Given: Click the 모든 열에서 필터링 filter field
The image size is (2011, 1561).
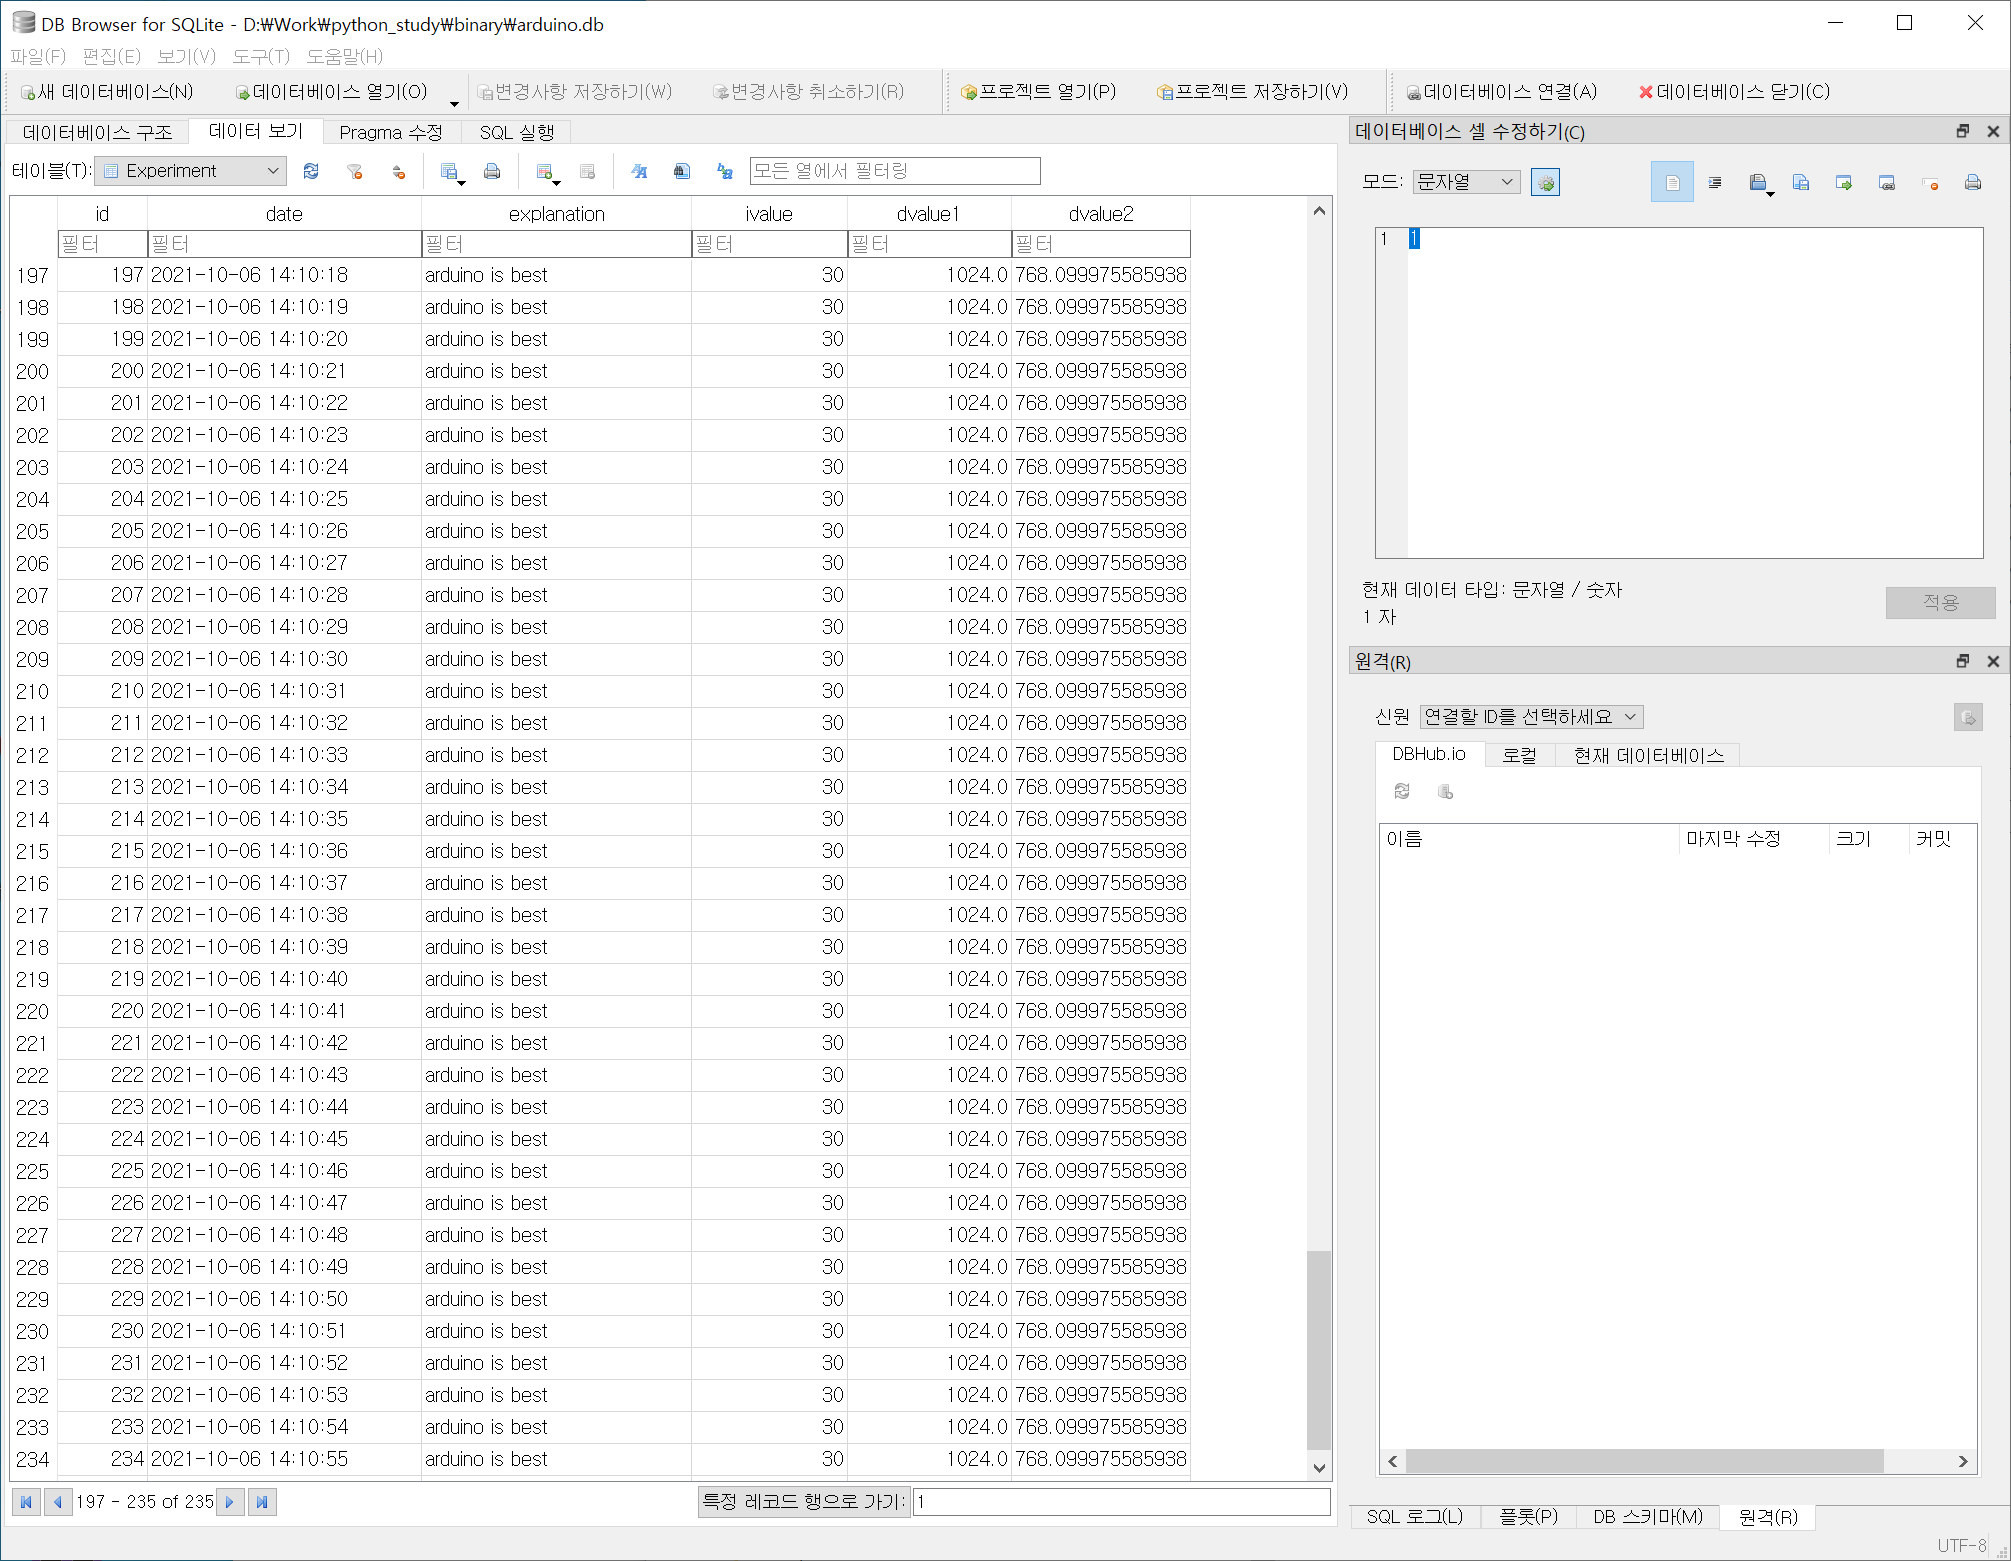Looking at the screenshot, I should (x=894, y=171).
